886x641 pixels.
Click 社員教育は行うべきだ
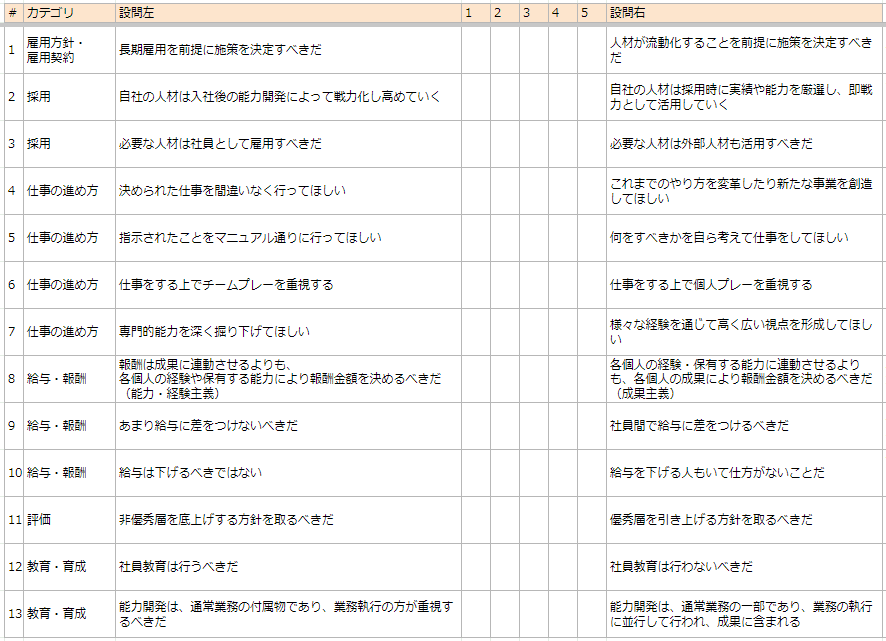pyautogui.click(x=288, y=566)
